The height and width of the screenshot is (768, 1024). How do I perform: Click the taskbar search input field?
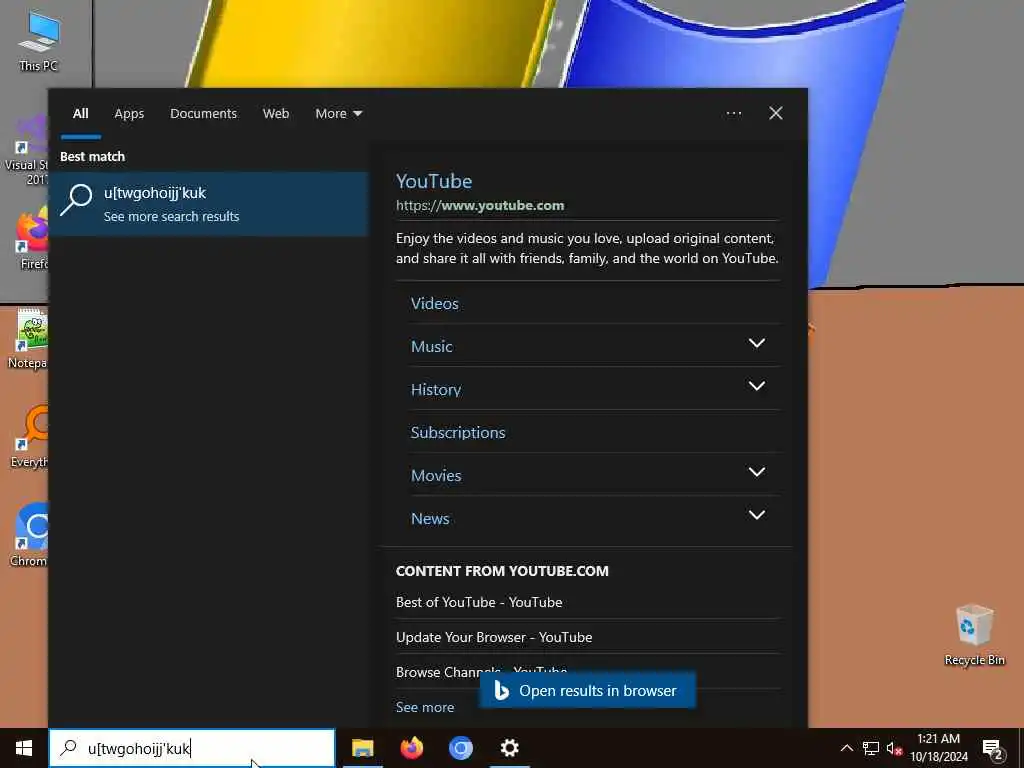(x=192, y=748)
